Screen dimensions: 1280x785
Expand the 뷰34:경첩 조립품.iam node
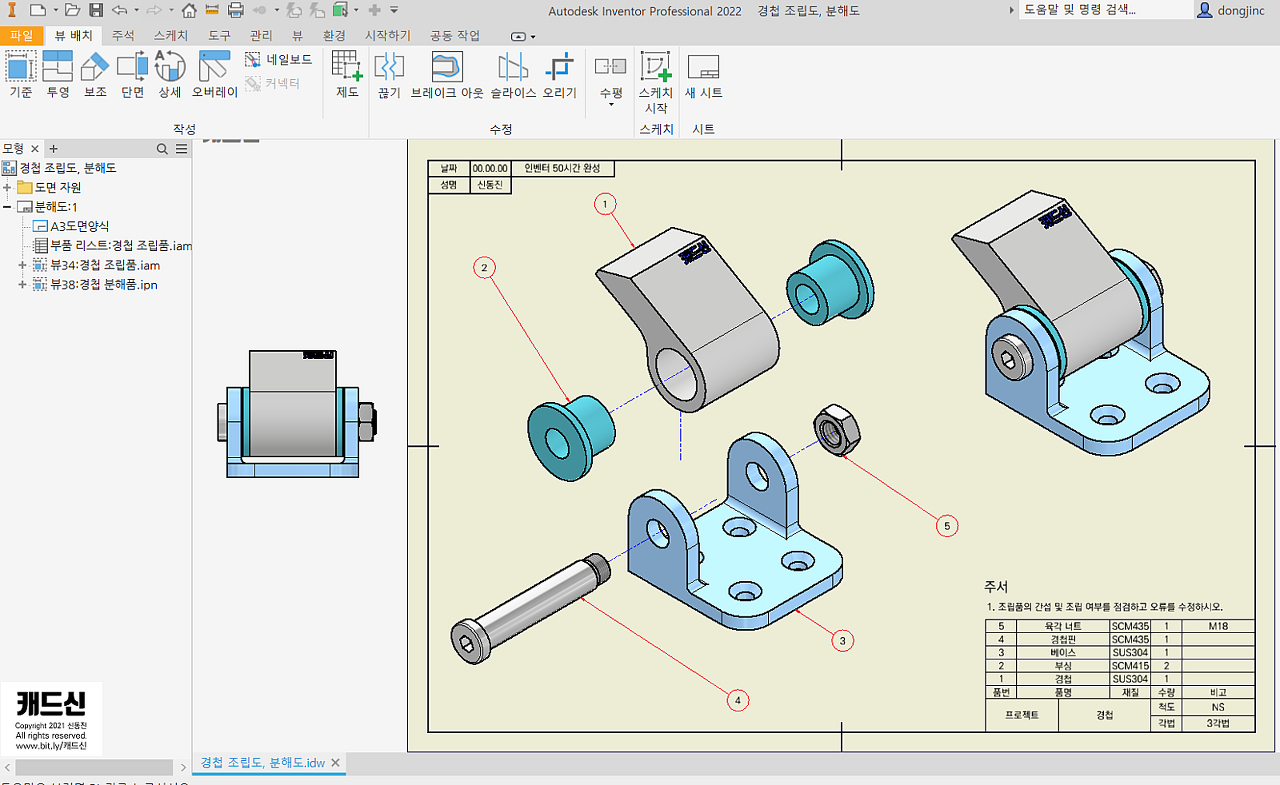(x=22, y=265)
